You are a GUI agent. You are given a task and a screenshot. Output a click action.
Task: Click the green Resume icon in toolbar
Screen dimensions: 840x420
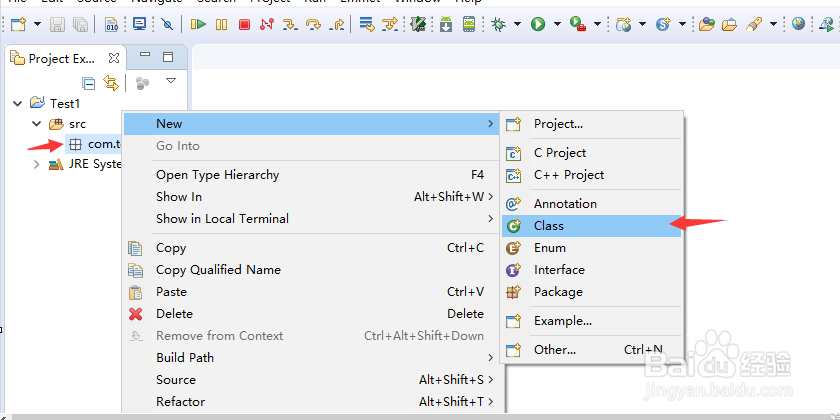pos(199,24)
